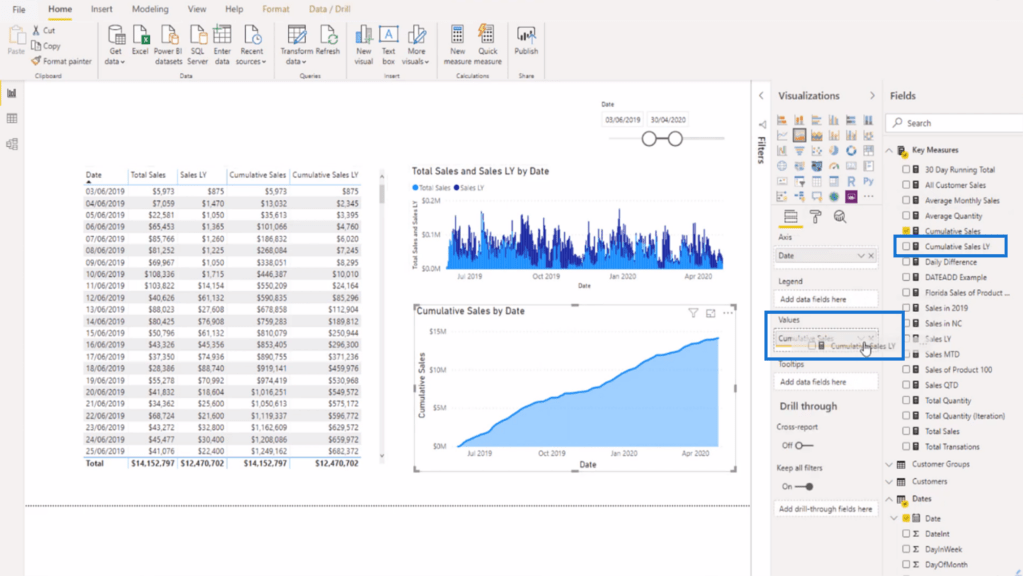The image size is (1024, 576).
Task: Check the Daily Difference field
Action: (906, 262)
